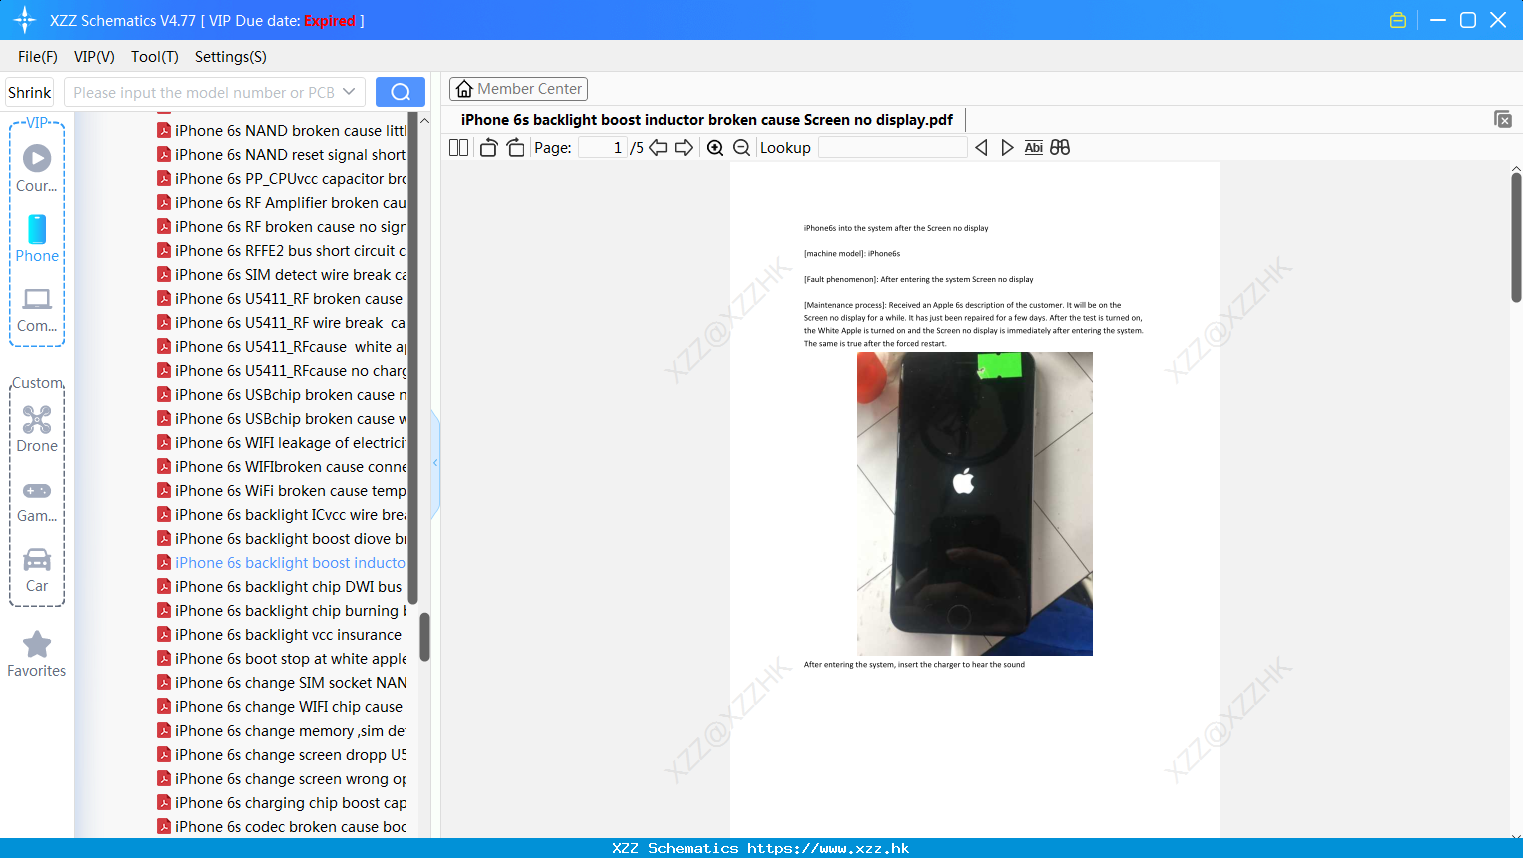Click the iPhone photo in the PDF
This screenshot has height=858, width=1523.
tap(975, 504)
